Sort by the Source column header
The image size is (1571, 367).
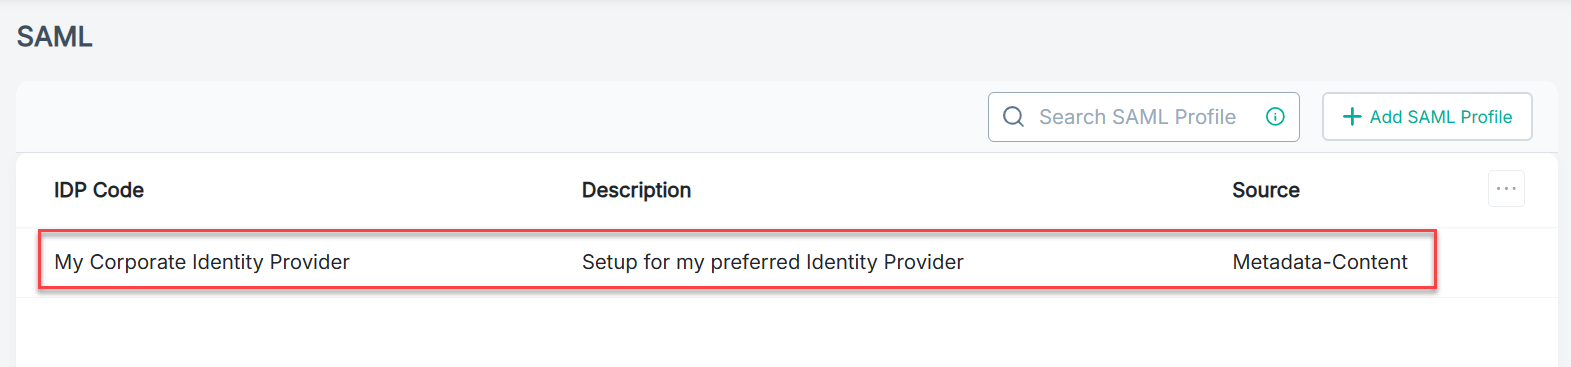pos(1266,190)
